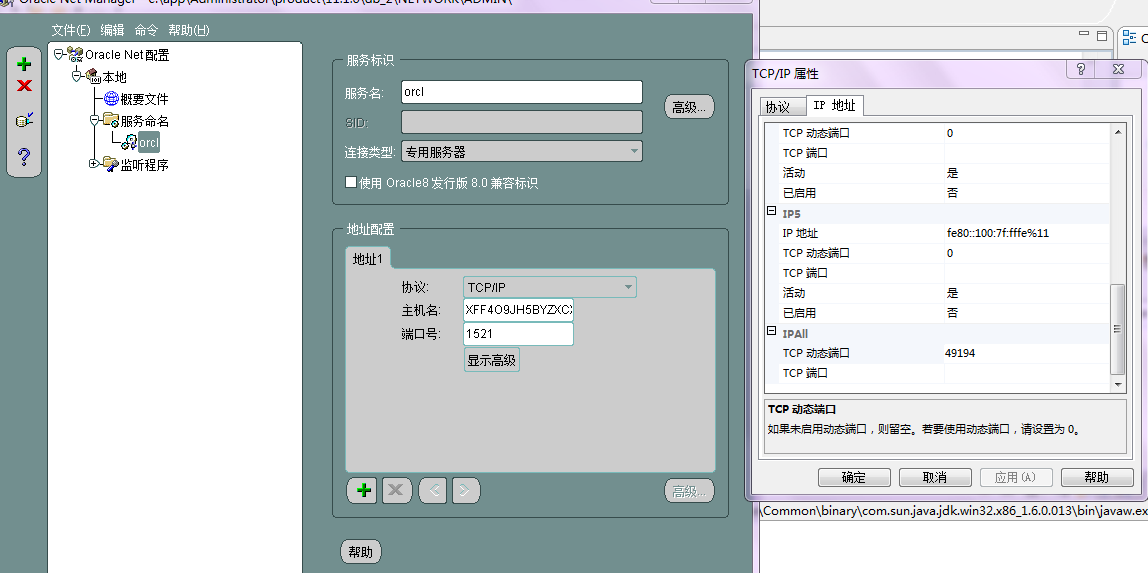This screenshot has height=573, width=1148.
Task: Open the 协议 TCP/IP dropdown
Action: [628, 287]
